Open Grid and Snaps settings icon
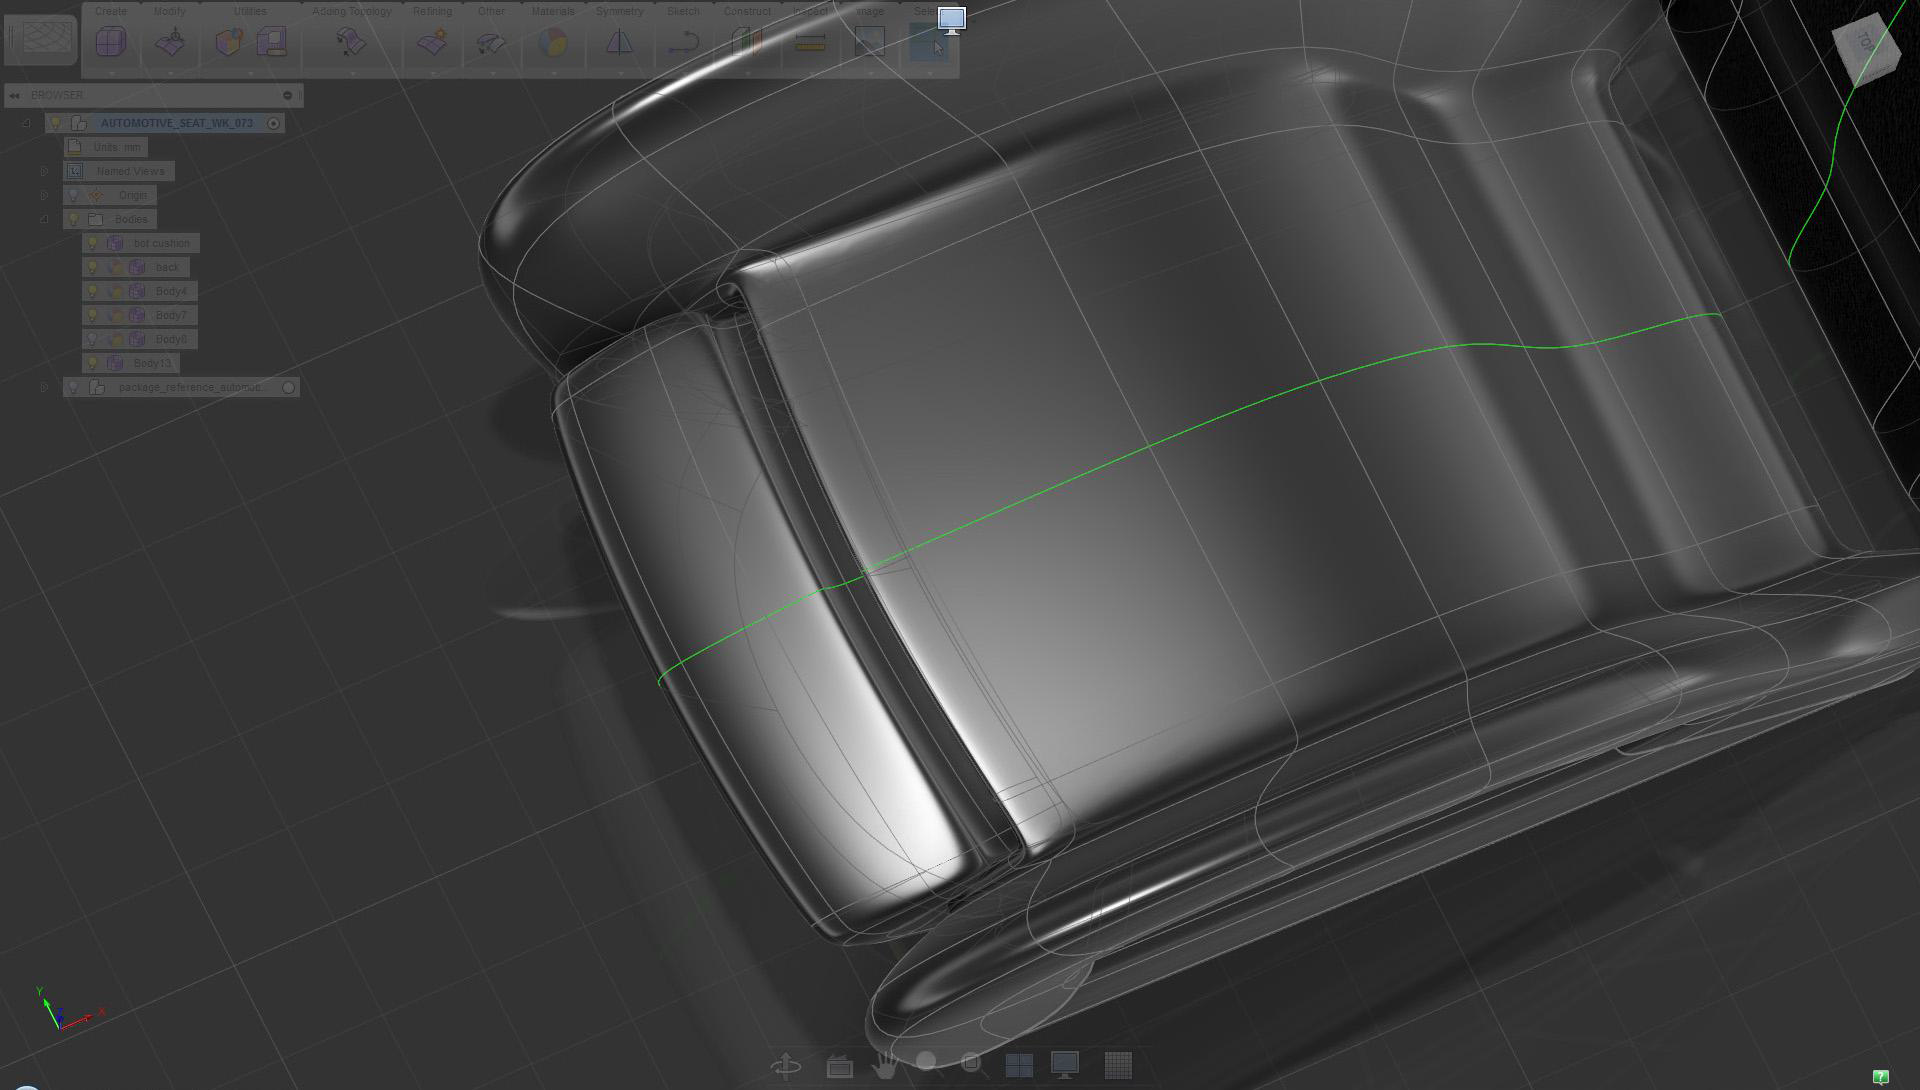The height and width of the screenshot is (1090, 1920). [x=1118, y=1065]
